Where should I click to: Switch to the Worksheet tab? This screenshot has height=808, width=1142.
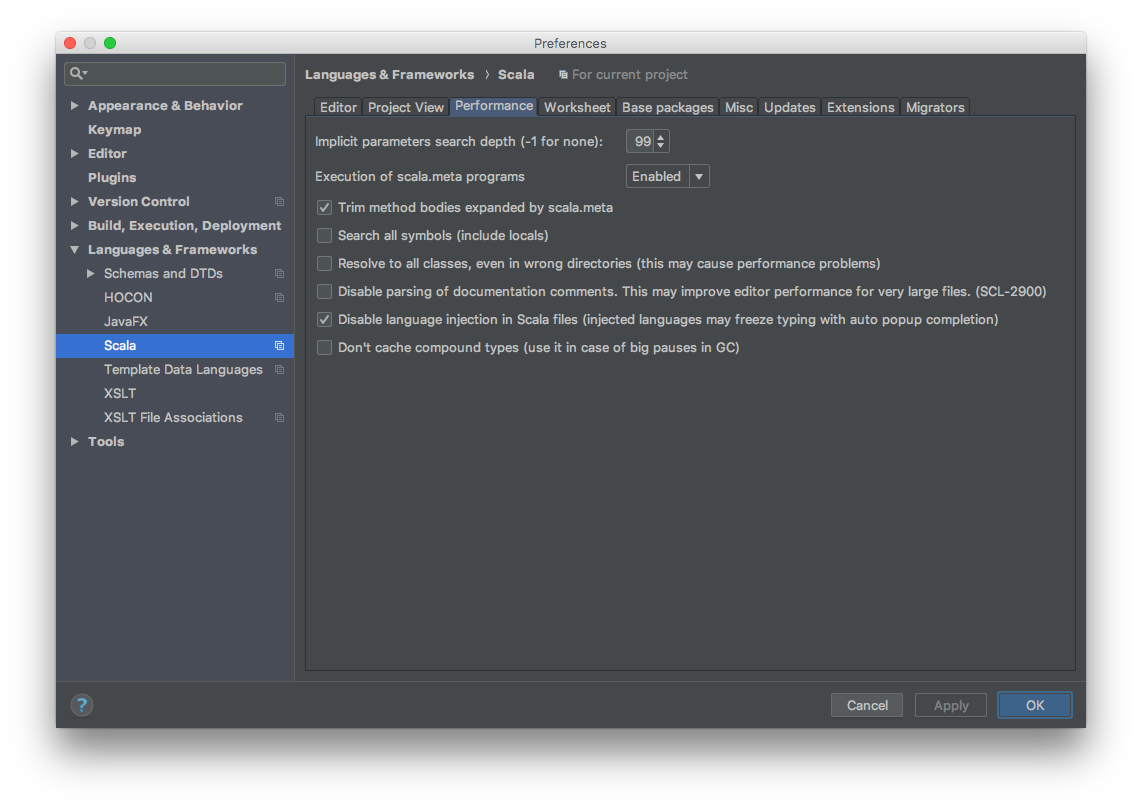(577, 107)
